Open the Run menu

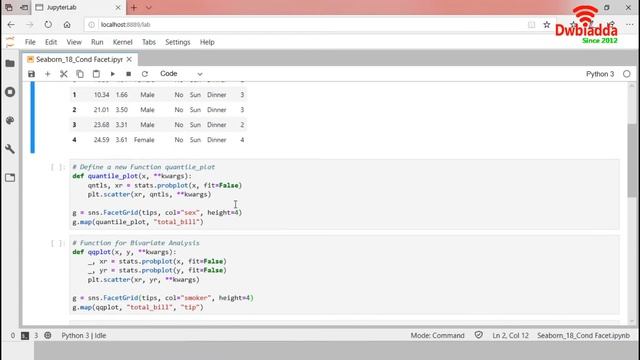[x=97, y=42]
